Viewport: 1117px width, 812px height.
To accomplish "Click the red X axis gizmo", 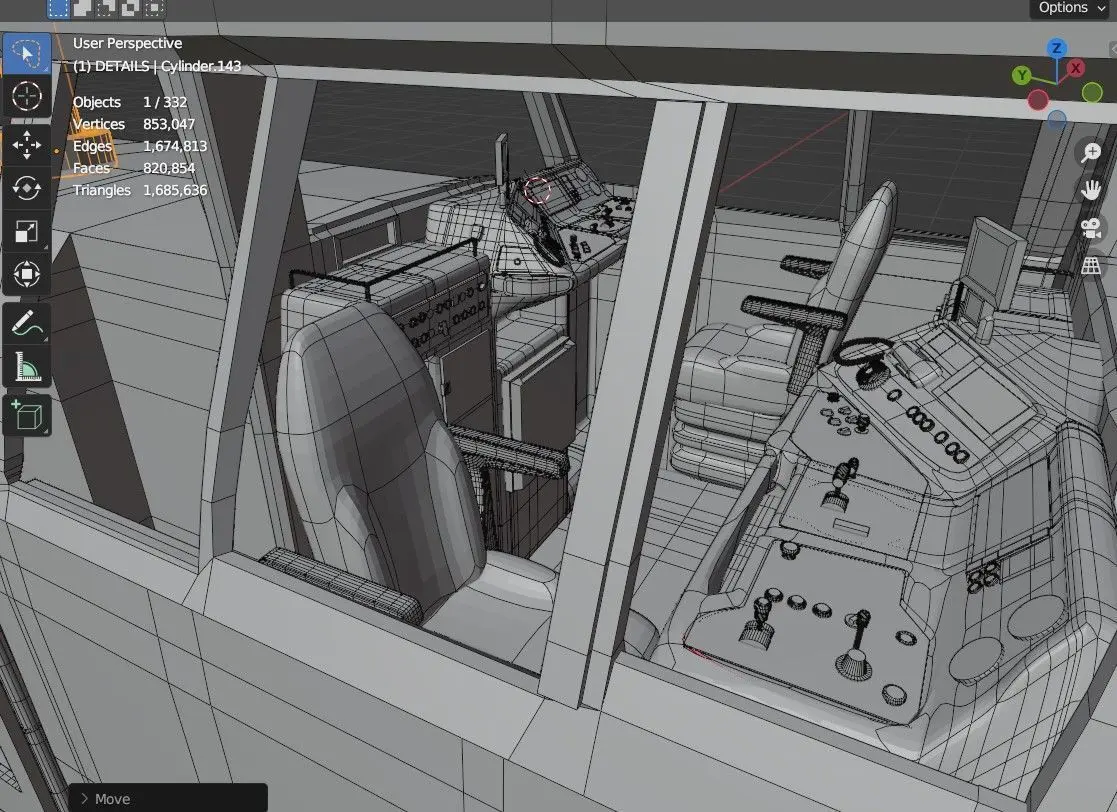I will (1076, 68).
